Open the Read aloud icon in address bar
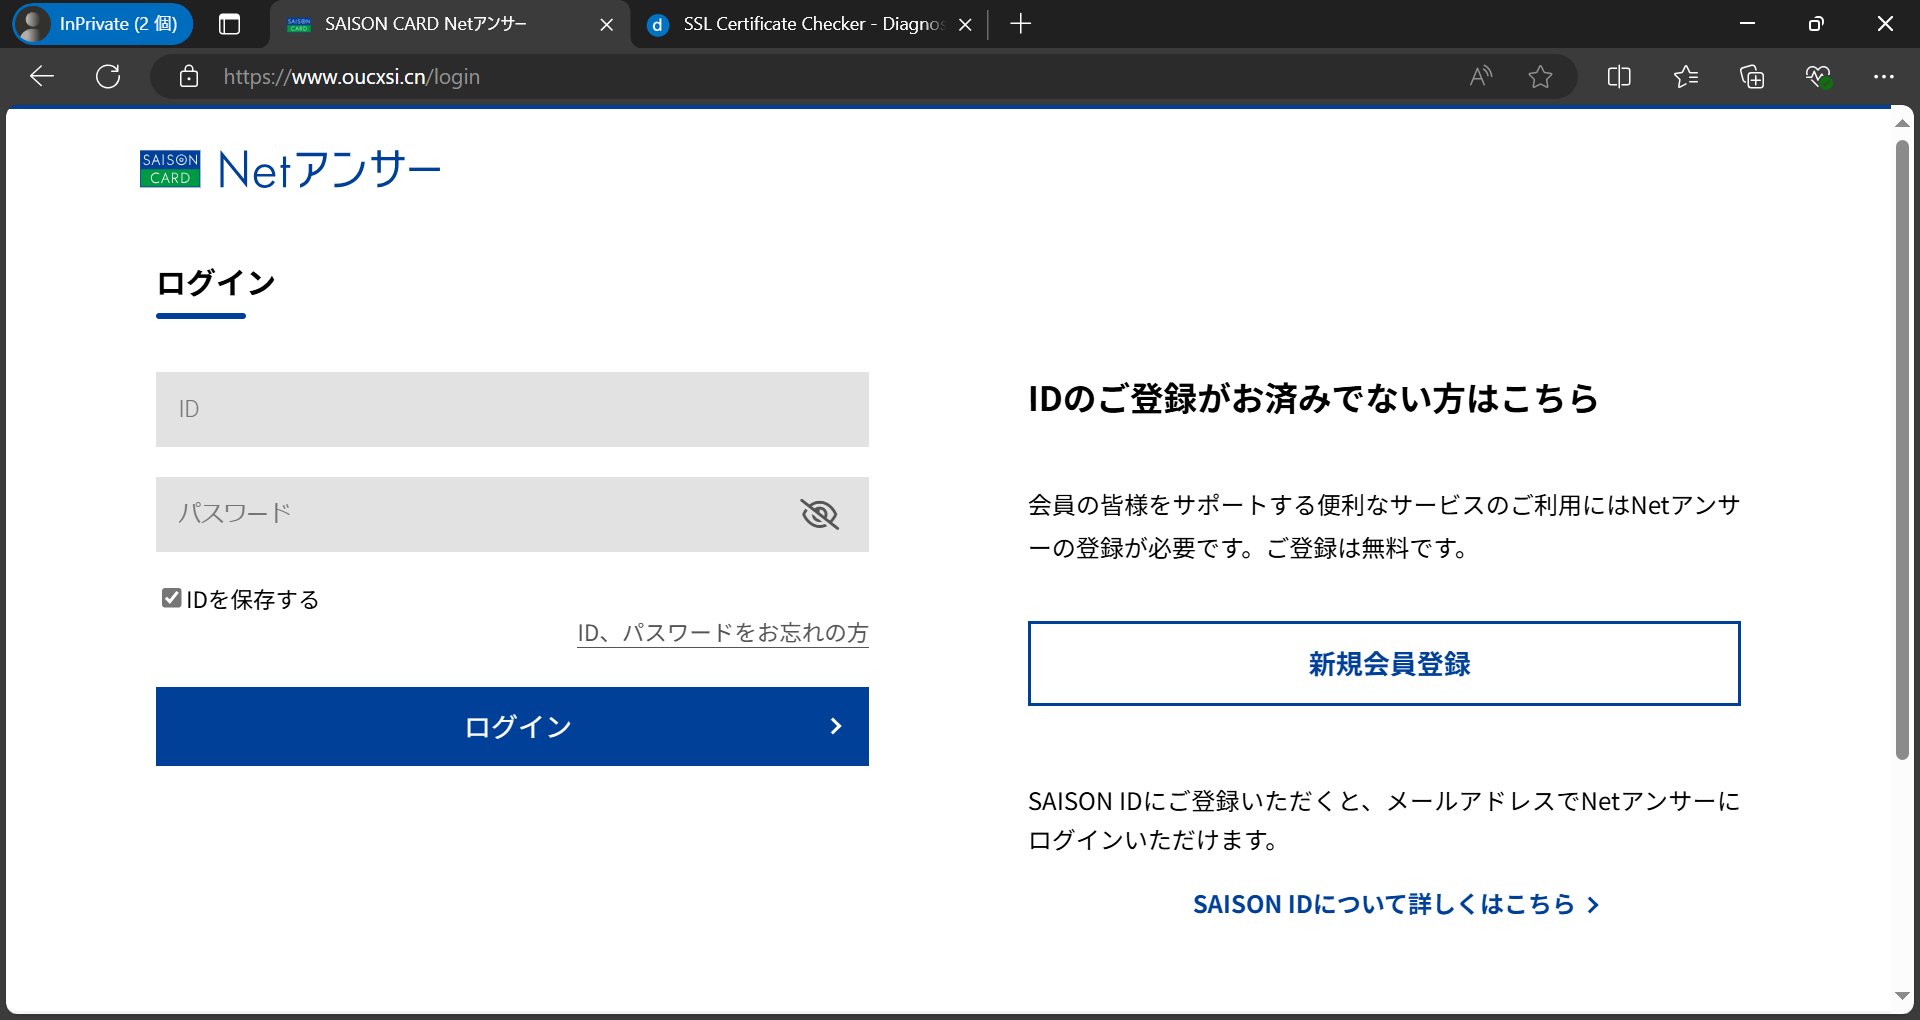The width and height of the screenshot is (1920, 1020). click(x=1481, y=76)
